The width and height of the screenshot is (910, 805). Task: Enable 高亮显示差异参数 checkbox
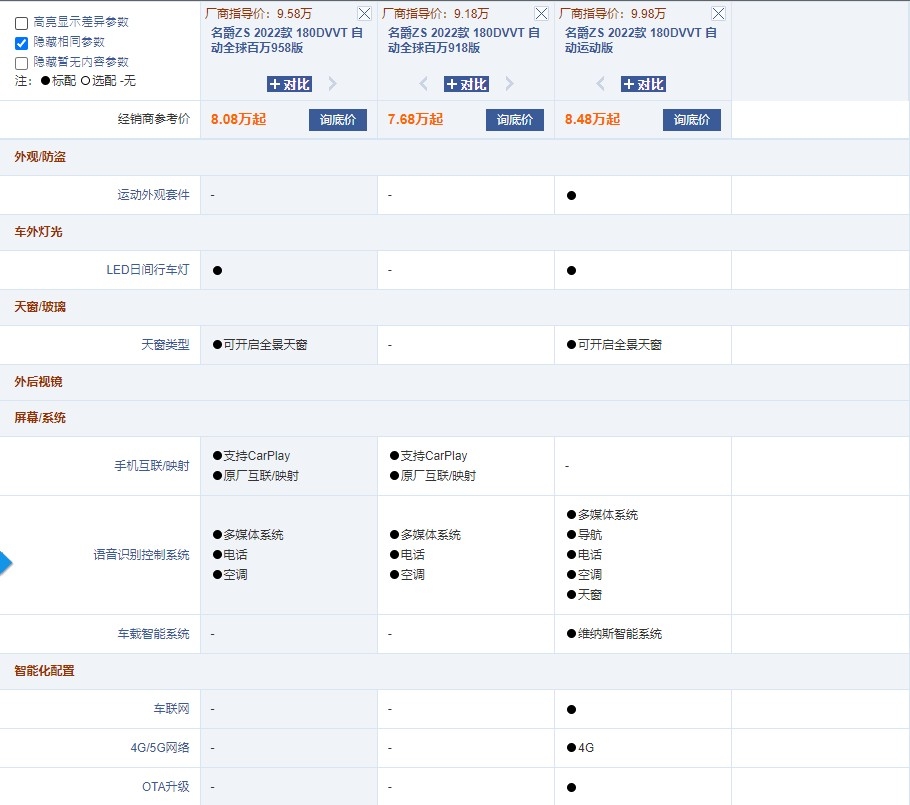pyautogui.click(x=21, y=23)
